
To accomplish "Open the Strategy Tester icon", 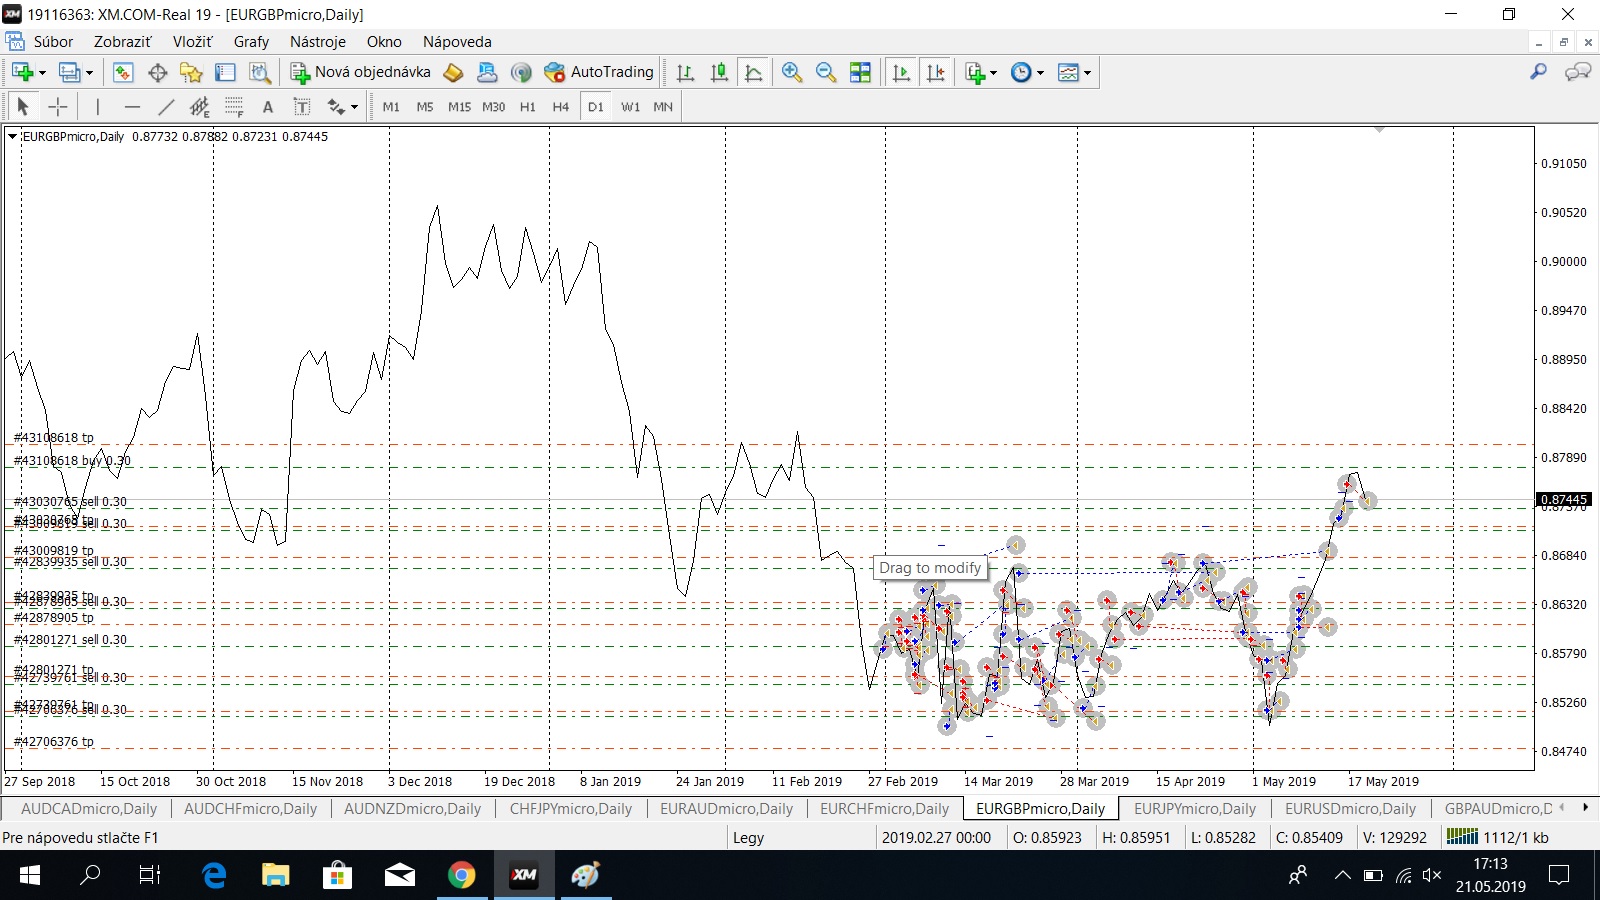I will coord(260,72).
